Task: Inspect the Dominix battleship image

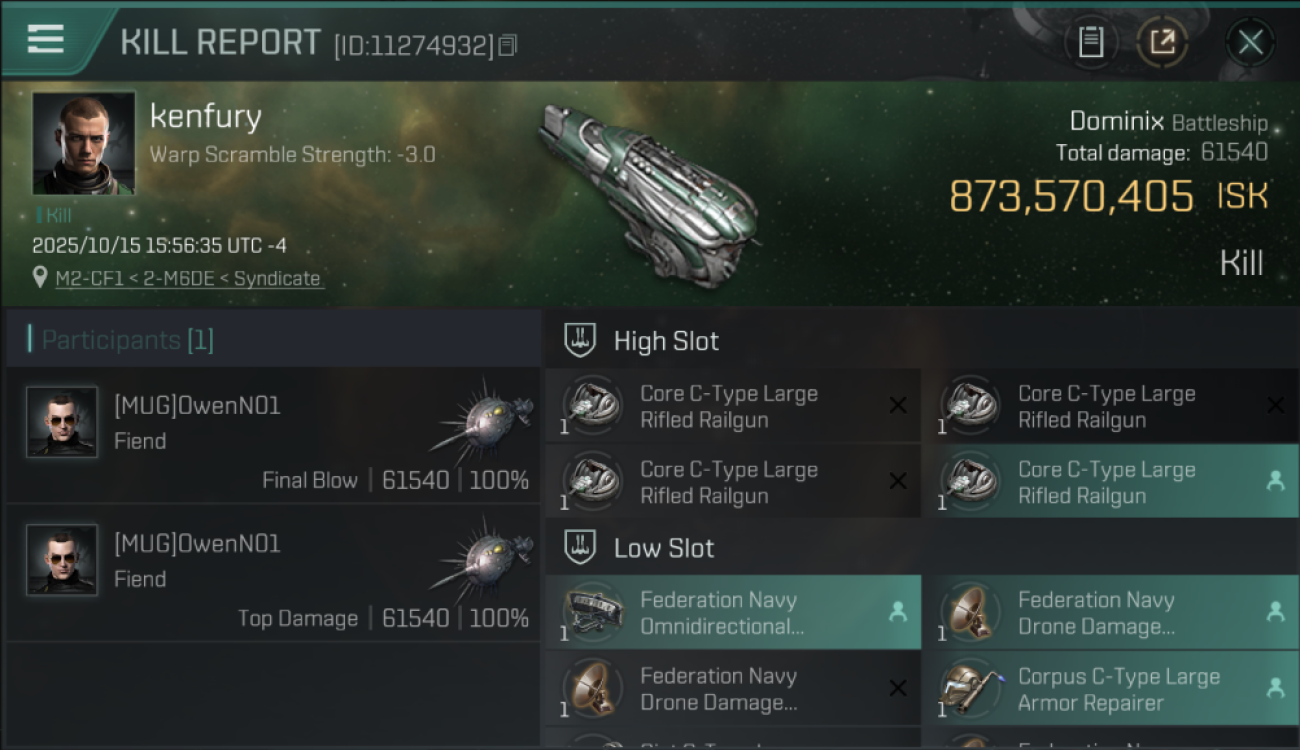Action: (x=650, y=190)
